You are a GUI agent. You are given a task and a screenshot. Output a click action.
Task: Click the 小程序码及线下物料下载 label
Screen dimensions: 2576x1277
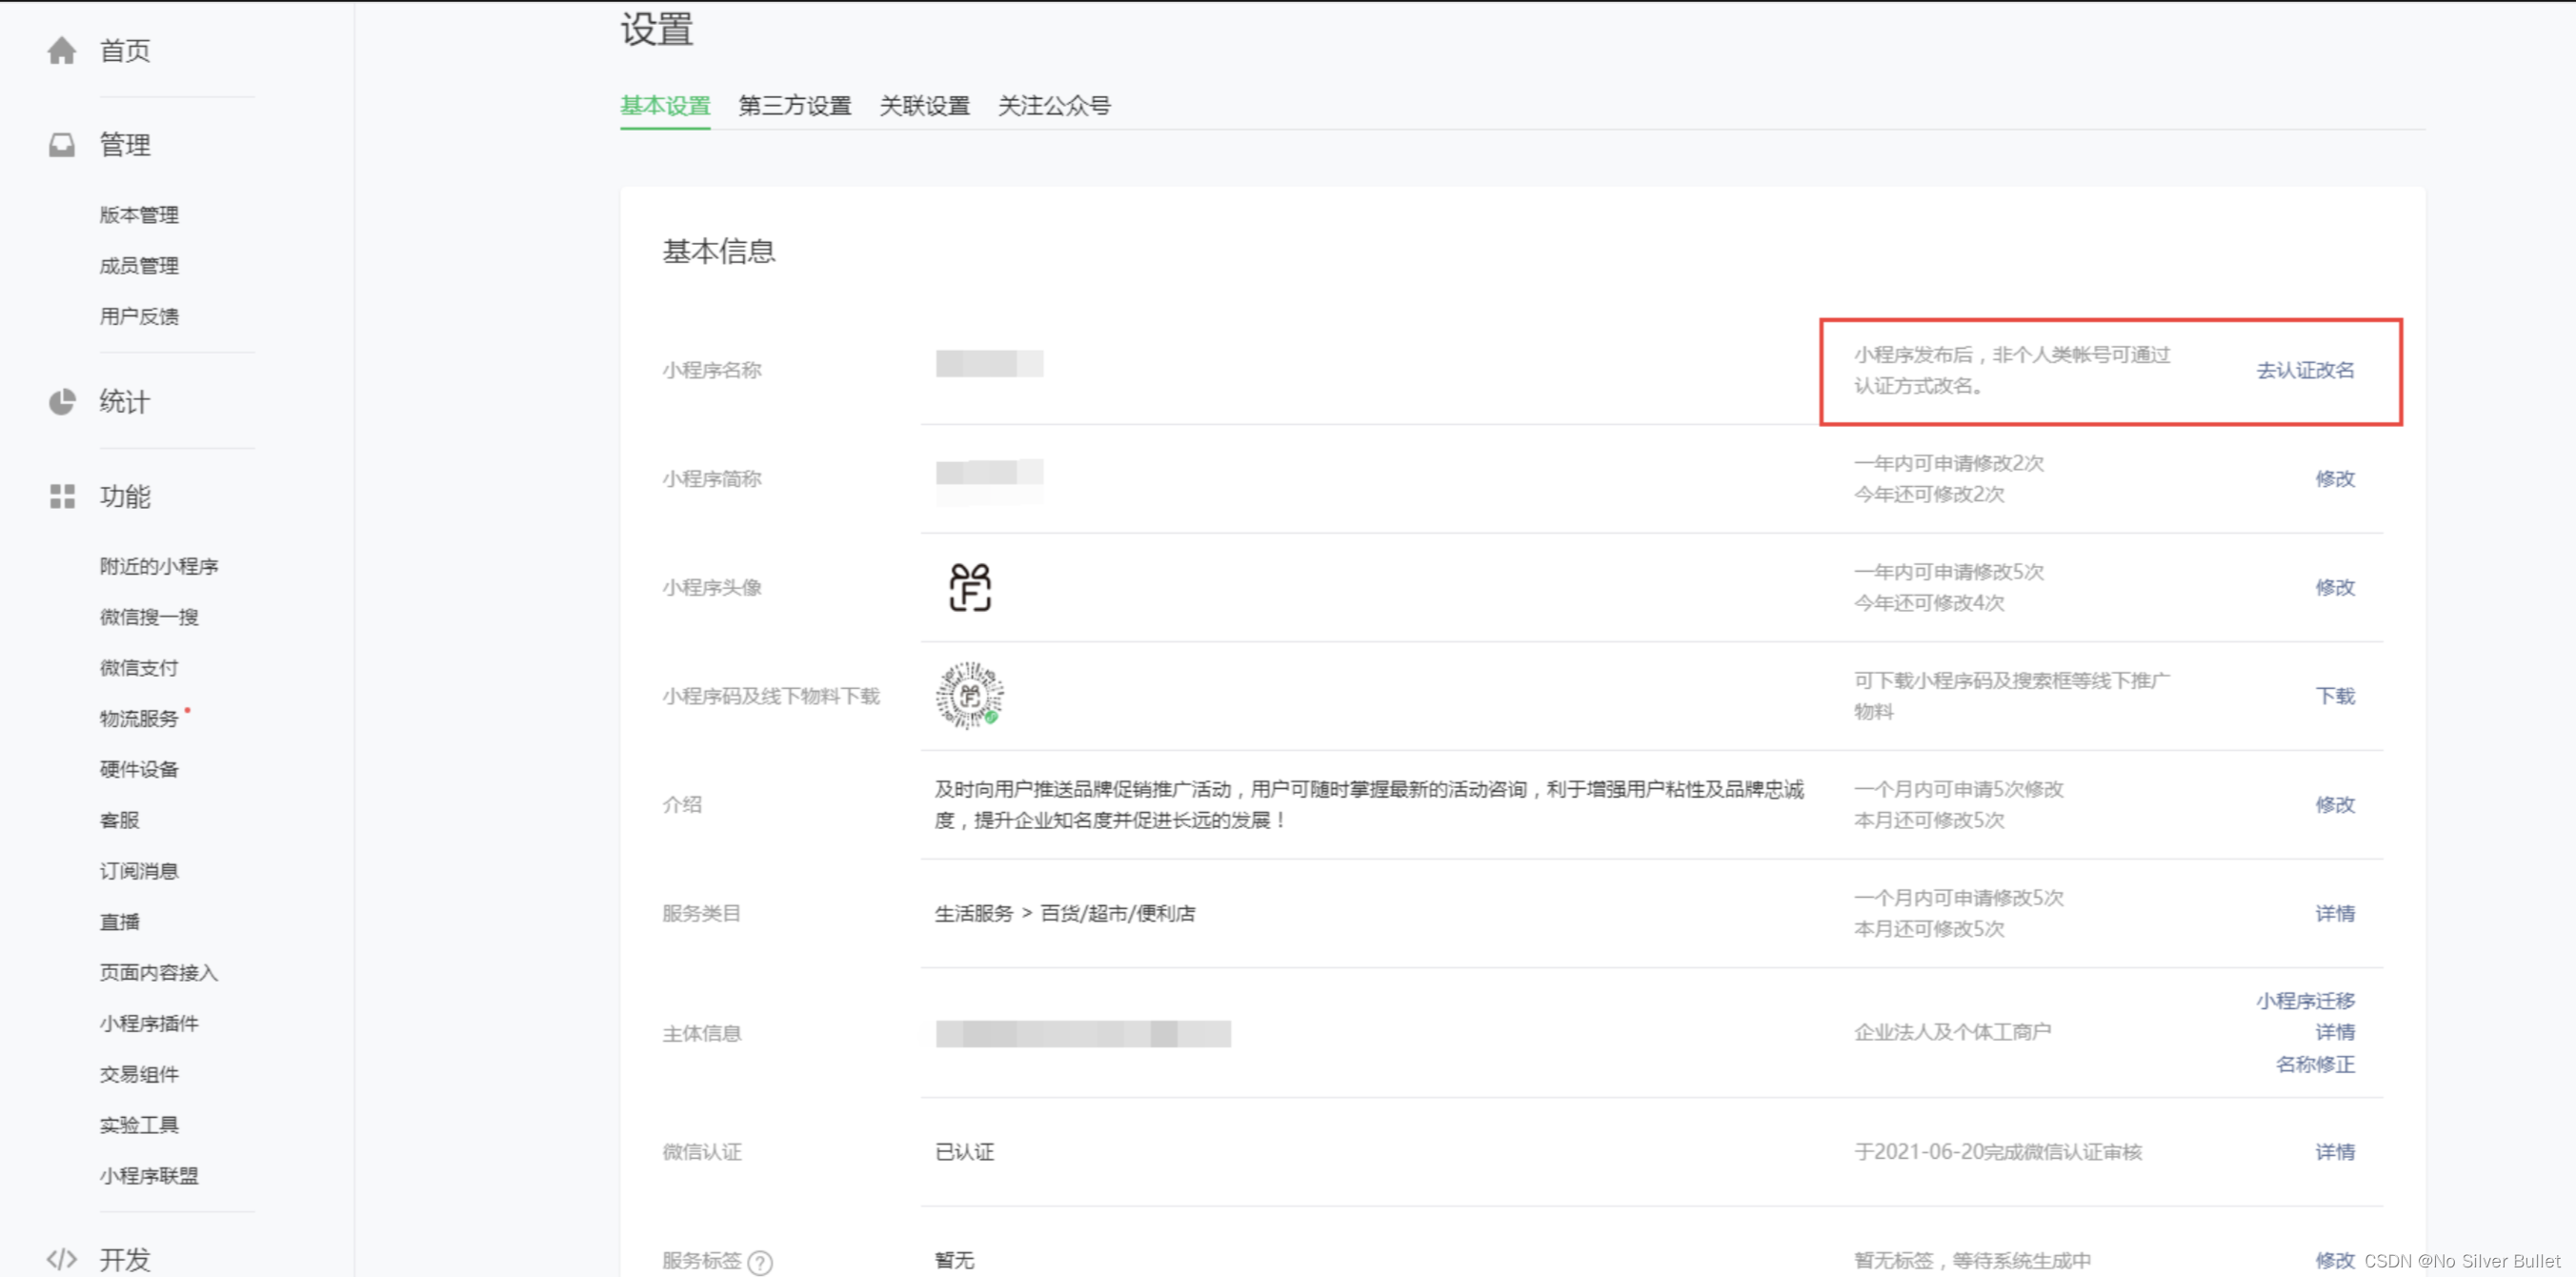tap(771, 696)
